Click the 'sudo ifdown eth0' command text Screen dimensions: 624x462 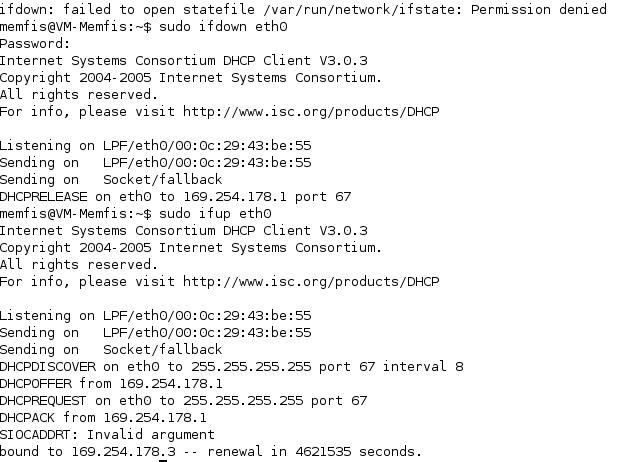click(x=223, y=27)
